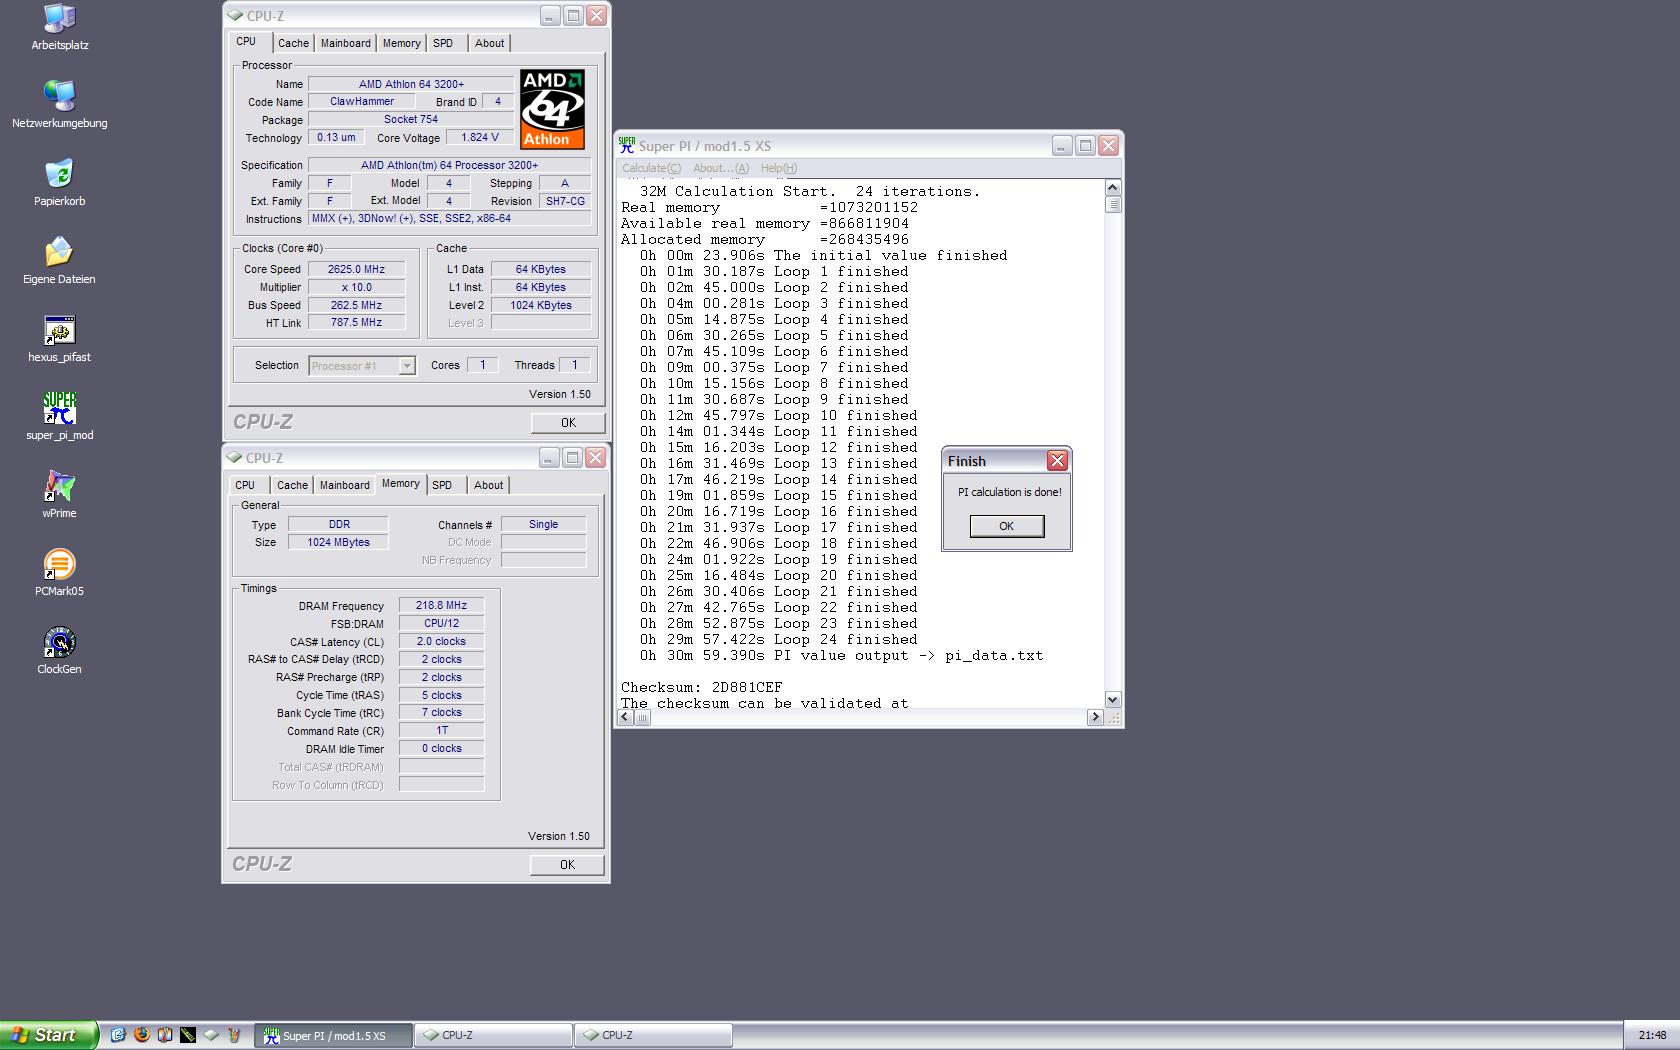Click Super PI vertical scrollbar down arrow

(1113, 699)
